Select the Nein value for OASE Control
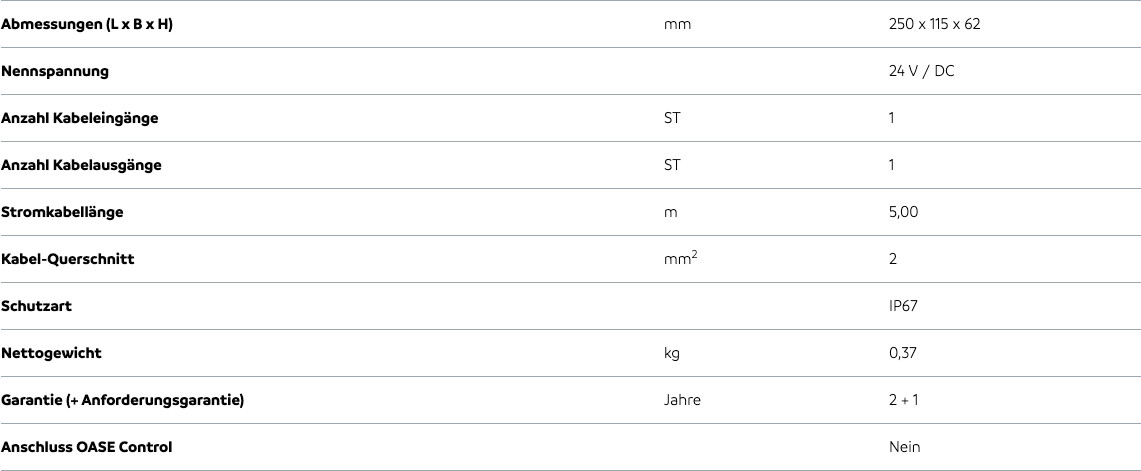 904,447
